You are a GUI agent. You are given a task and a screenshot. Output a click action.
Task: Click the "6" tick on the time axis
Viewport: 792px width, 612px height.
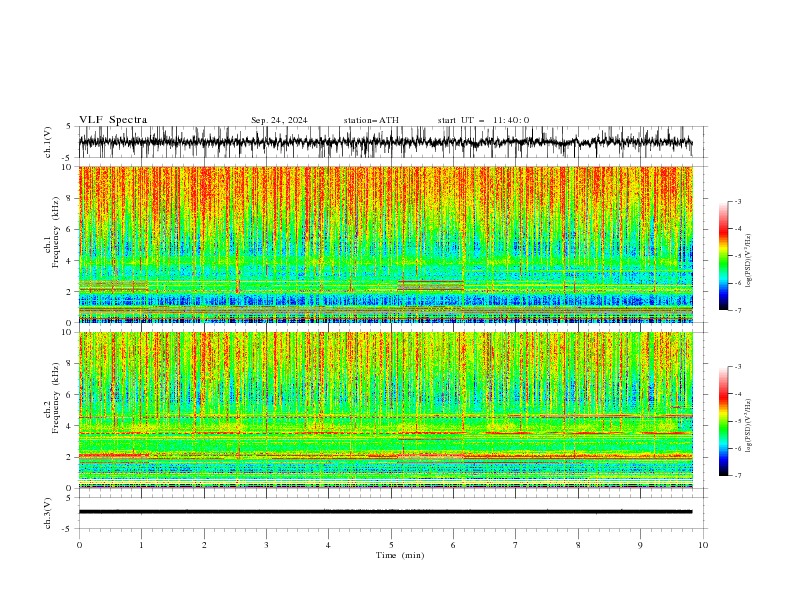point(453,545)
